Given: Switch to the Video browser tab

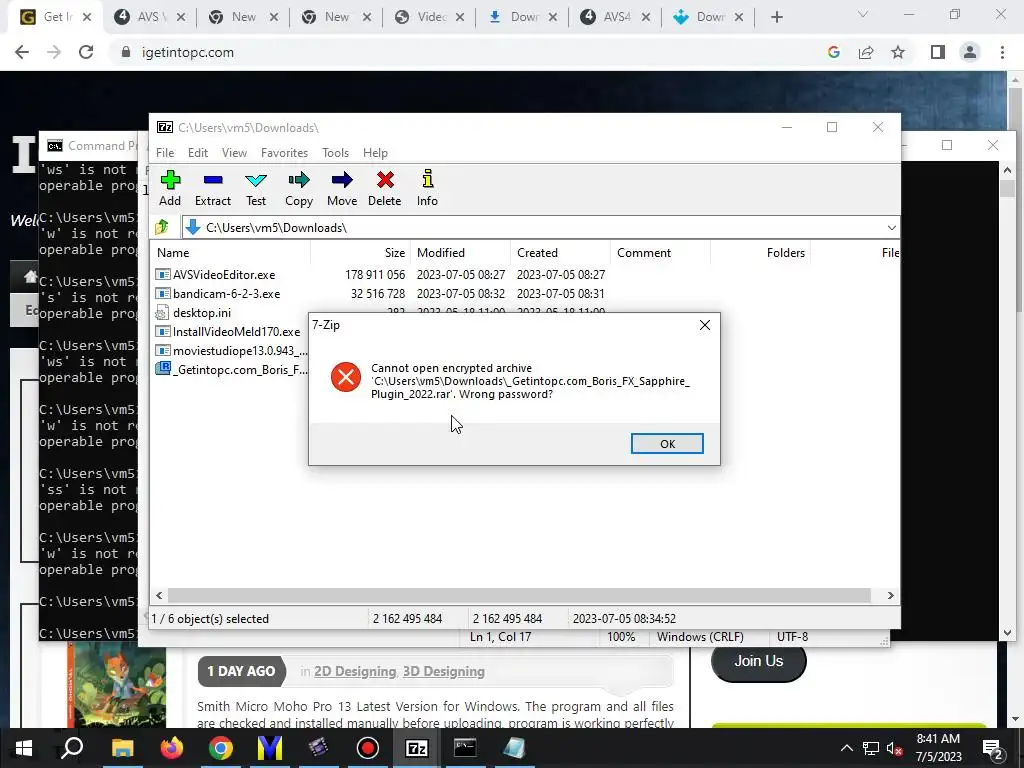Looking at the screenshot, I should (430, 17).
